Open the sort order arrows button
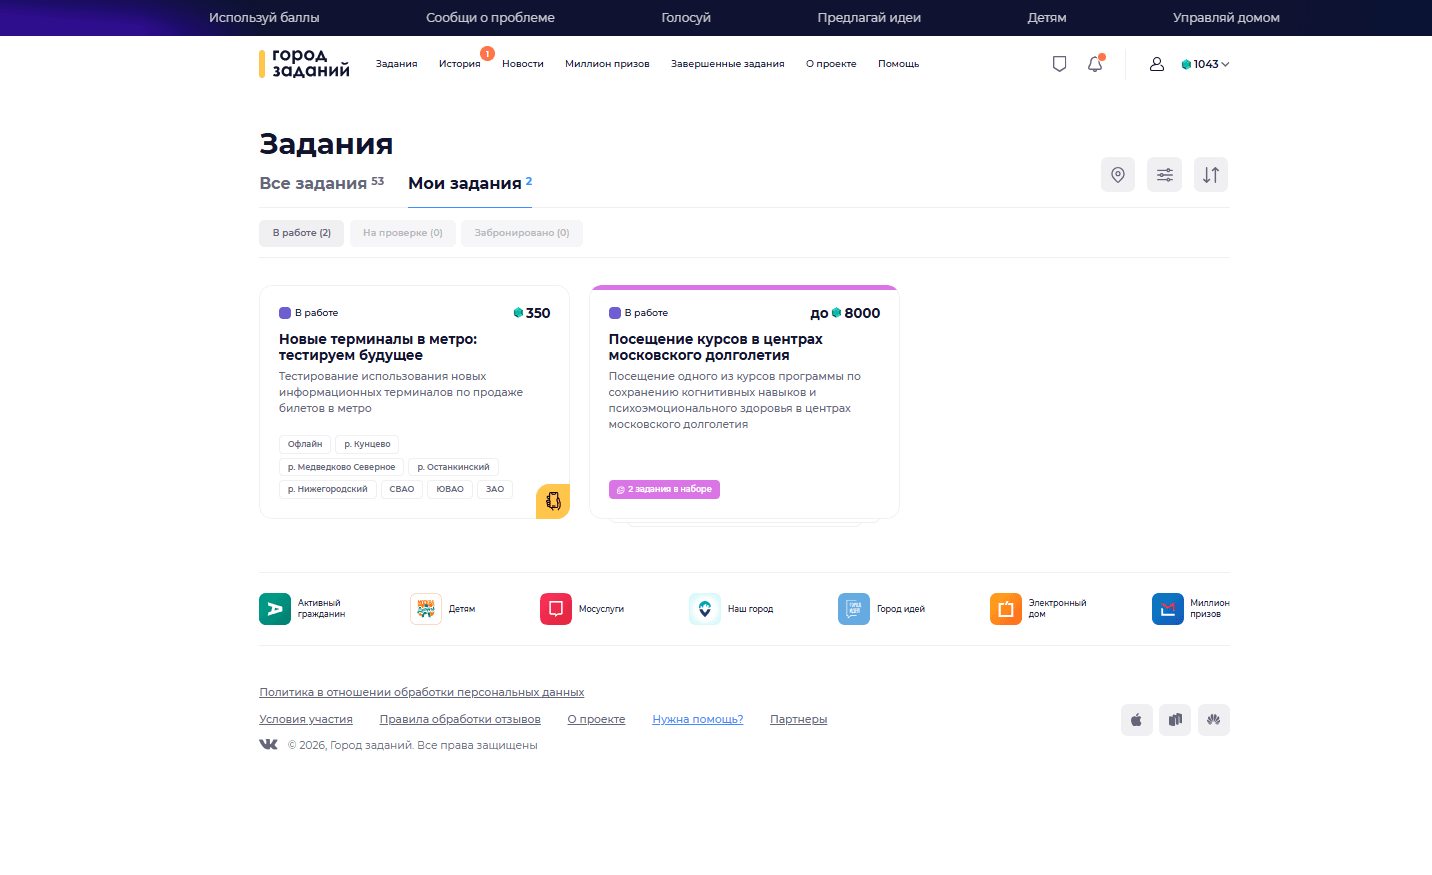The height and width of the screenshot is (875, 1432). click(1211, 175)
